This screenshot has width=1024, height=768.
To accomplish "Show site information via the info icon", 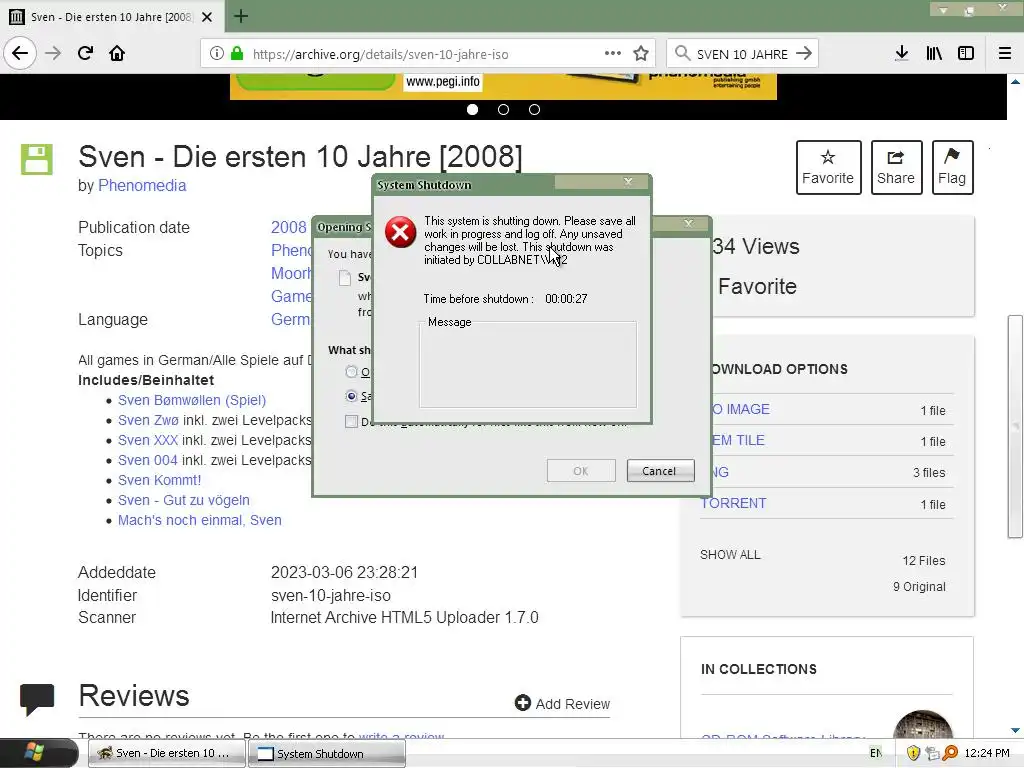I will tap(217, 54).
